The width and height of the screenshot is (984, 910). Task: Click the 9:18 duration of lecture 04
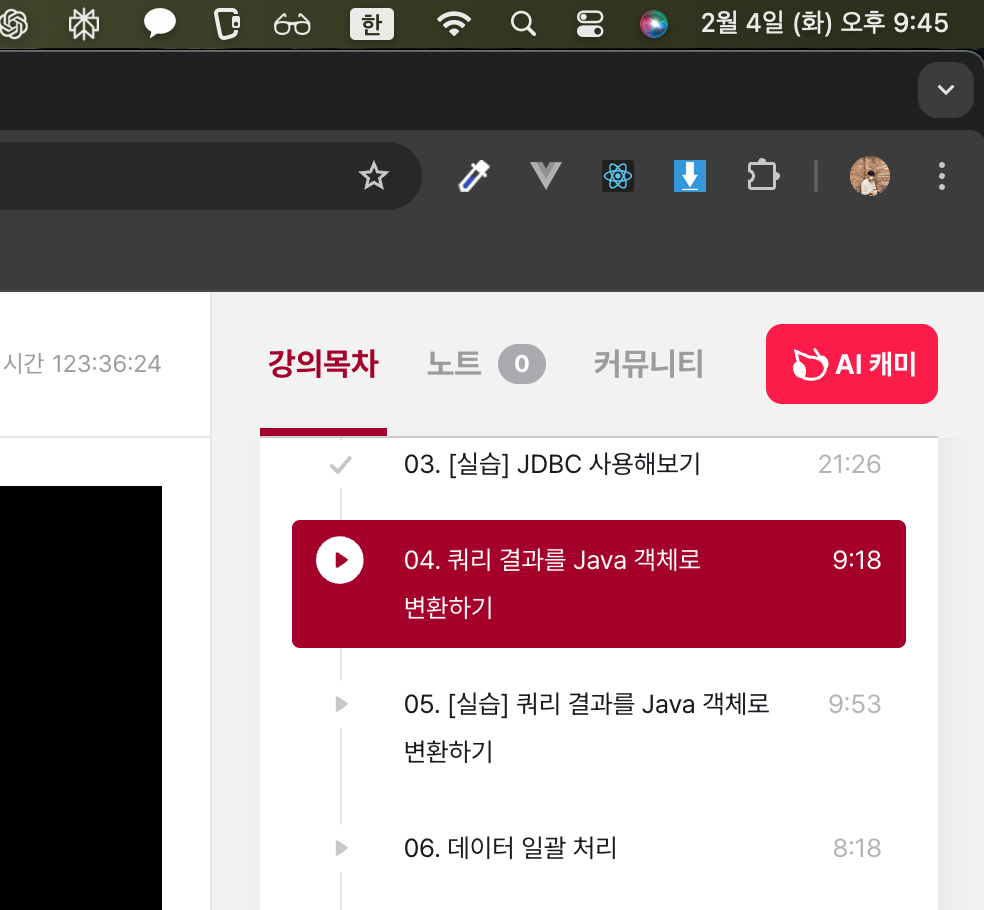pyautogui.click(x=857, y=560)
